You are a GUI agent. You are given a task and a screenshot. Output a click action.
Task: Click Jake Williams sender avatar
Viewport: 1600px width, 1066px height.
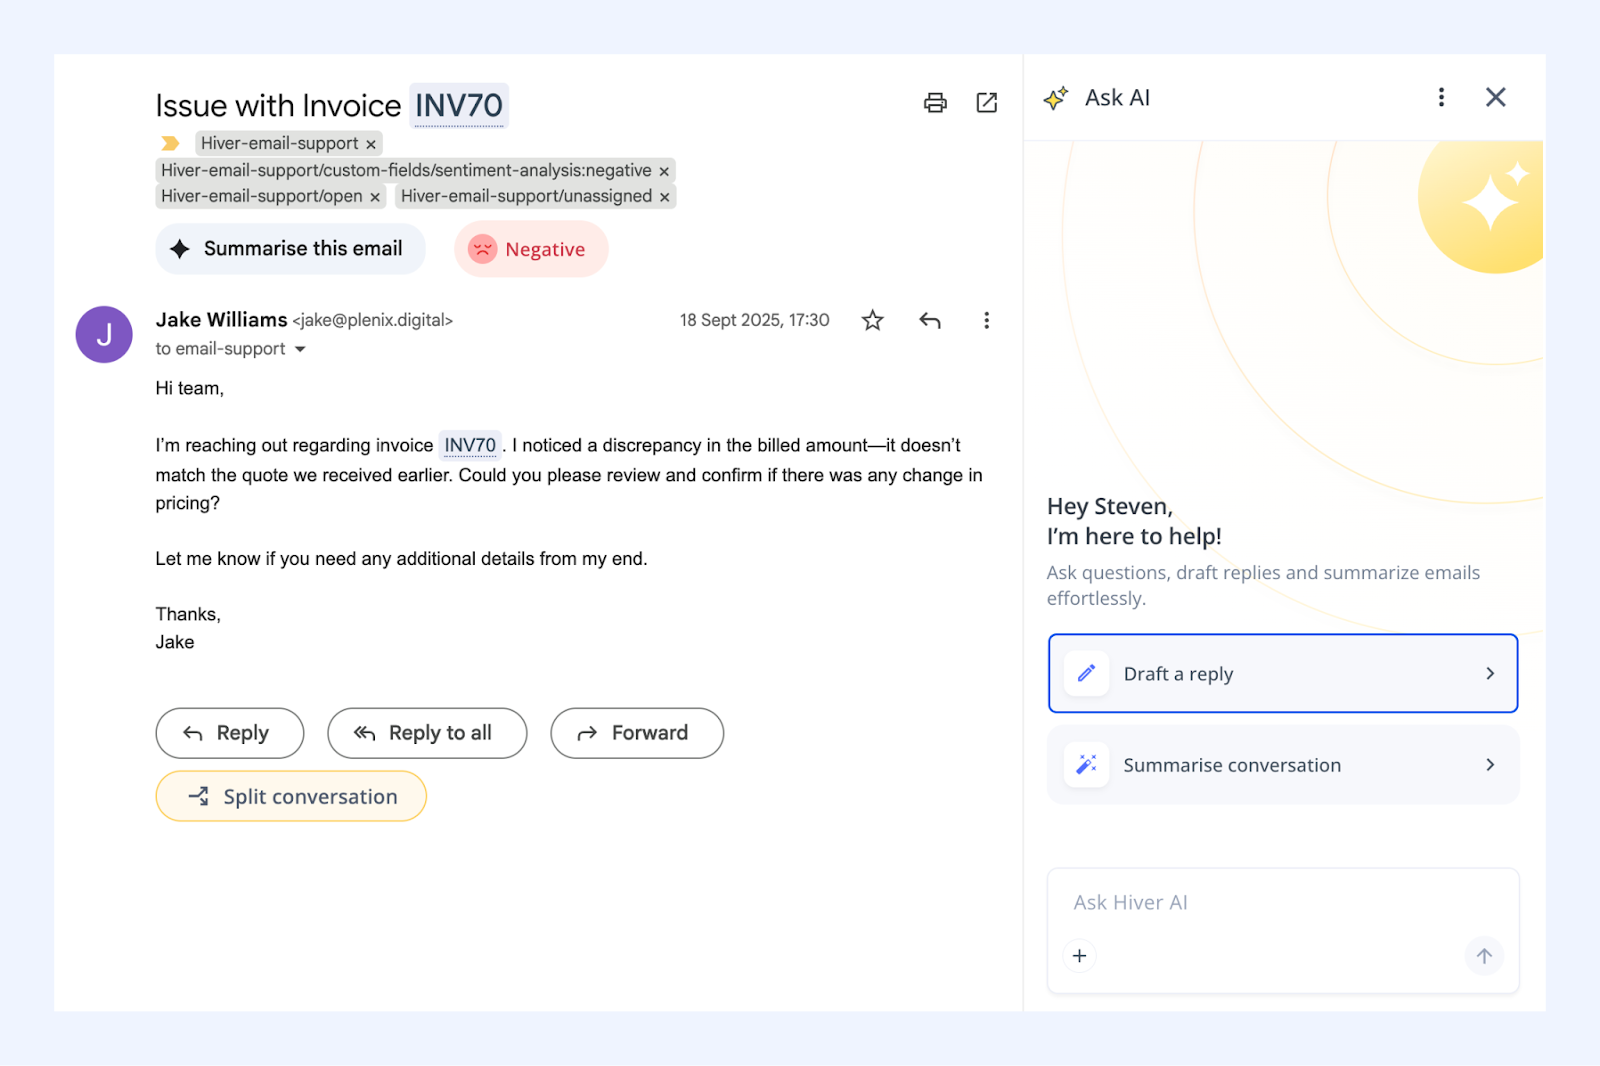pos(104,334)
